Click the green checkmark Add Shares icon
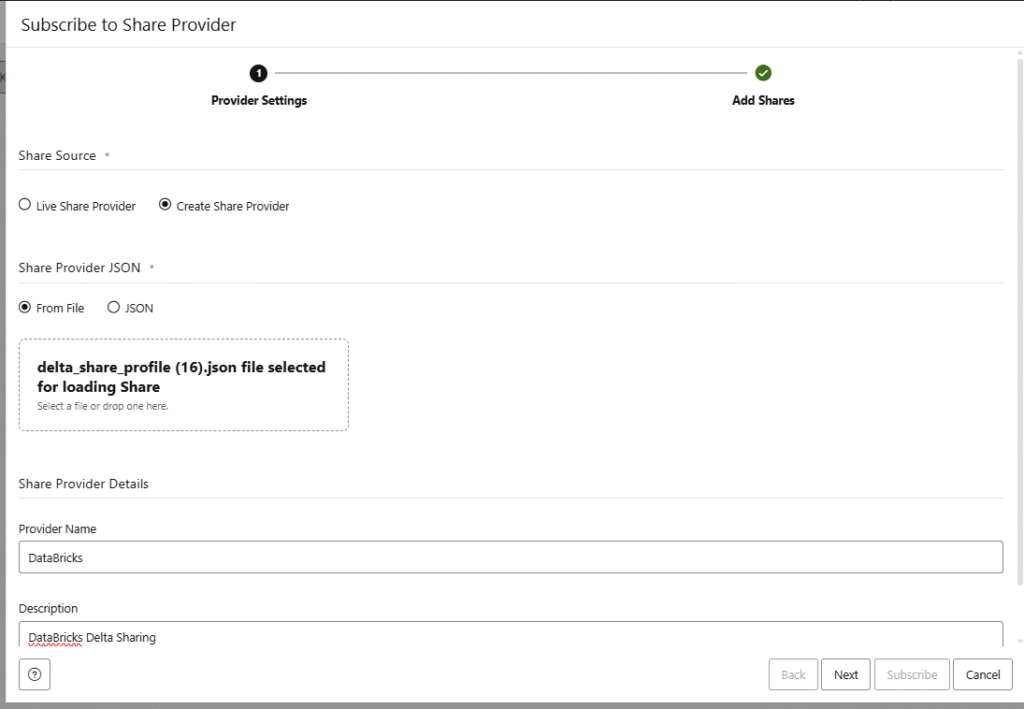 pyautogui.click(x=763, y=73)
